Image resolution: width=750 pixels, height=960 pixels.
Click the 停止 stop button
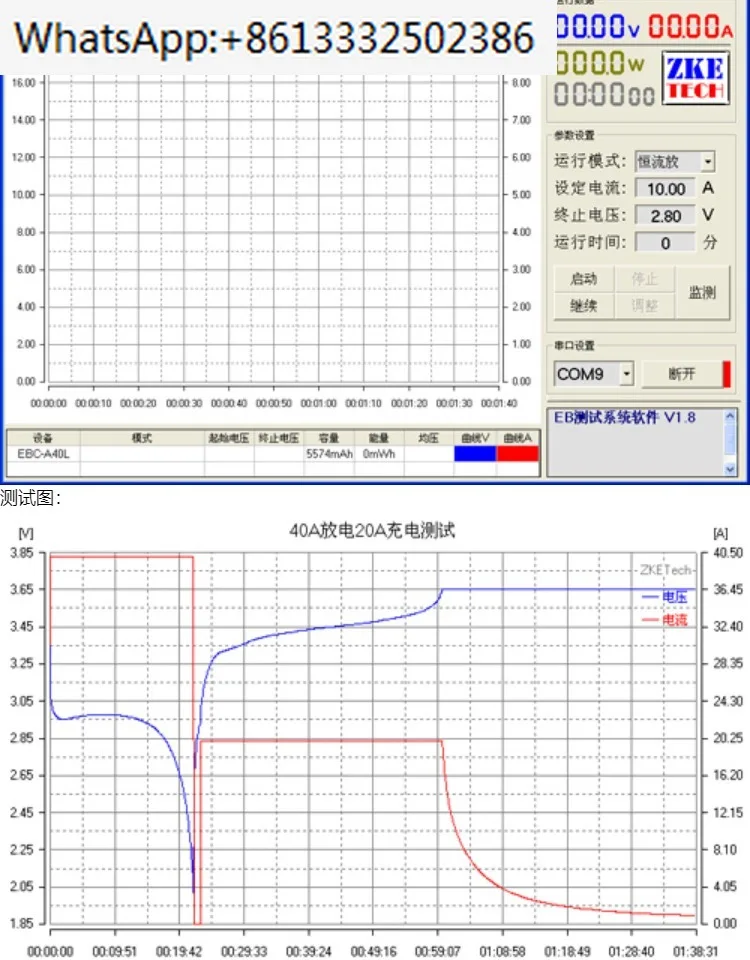point(645,279)
